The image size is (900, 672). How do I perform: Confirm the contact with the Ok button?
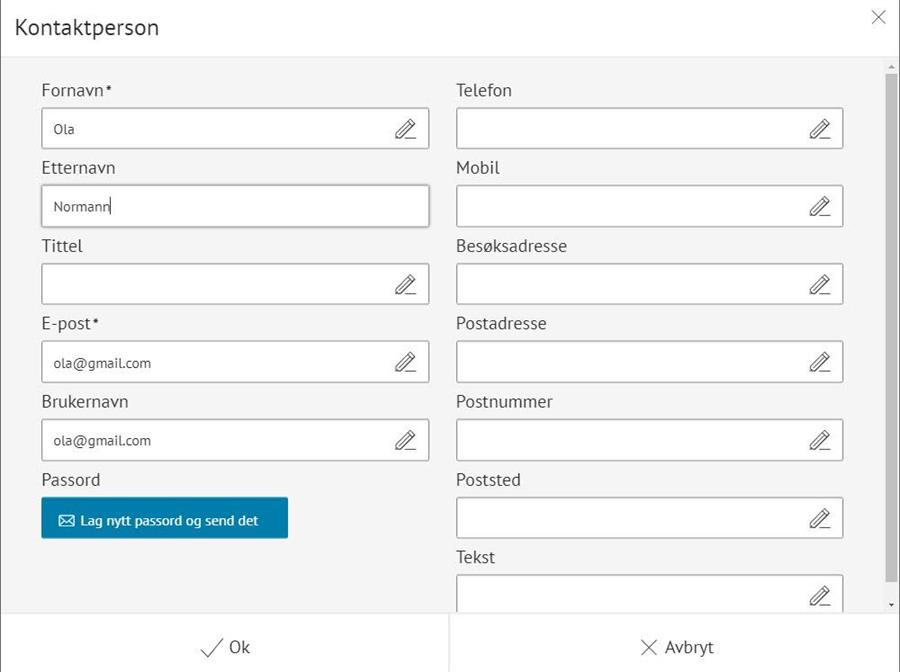[x=225, y=647]
